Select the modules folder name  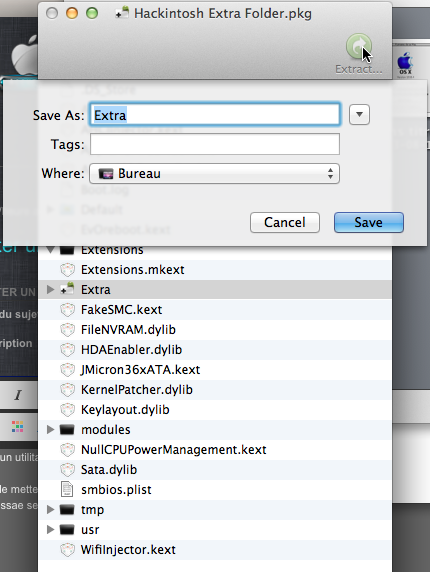105,430
